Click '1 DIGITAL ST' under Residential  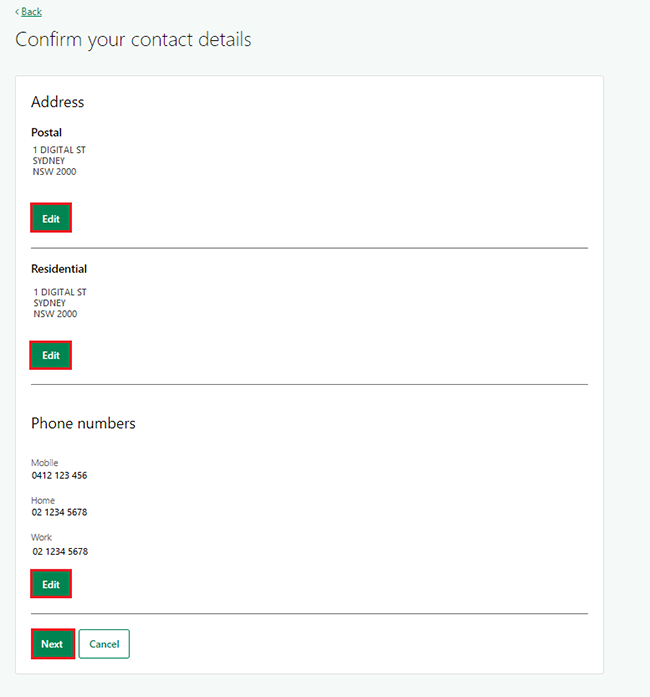tap(59, 292)
